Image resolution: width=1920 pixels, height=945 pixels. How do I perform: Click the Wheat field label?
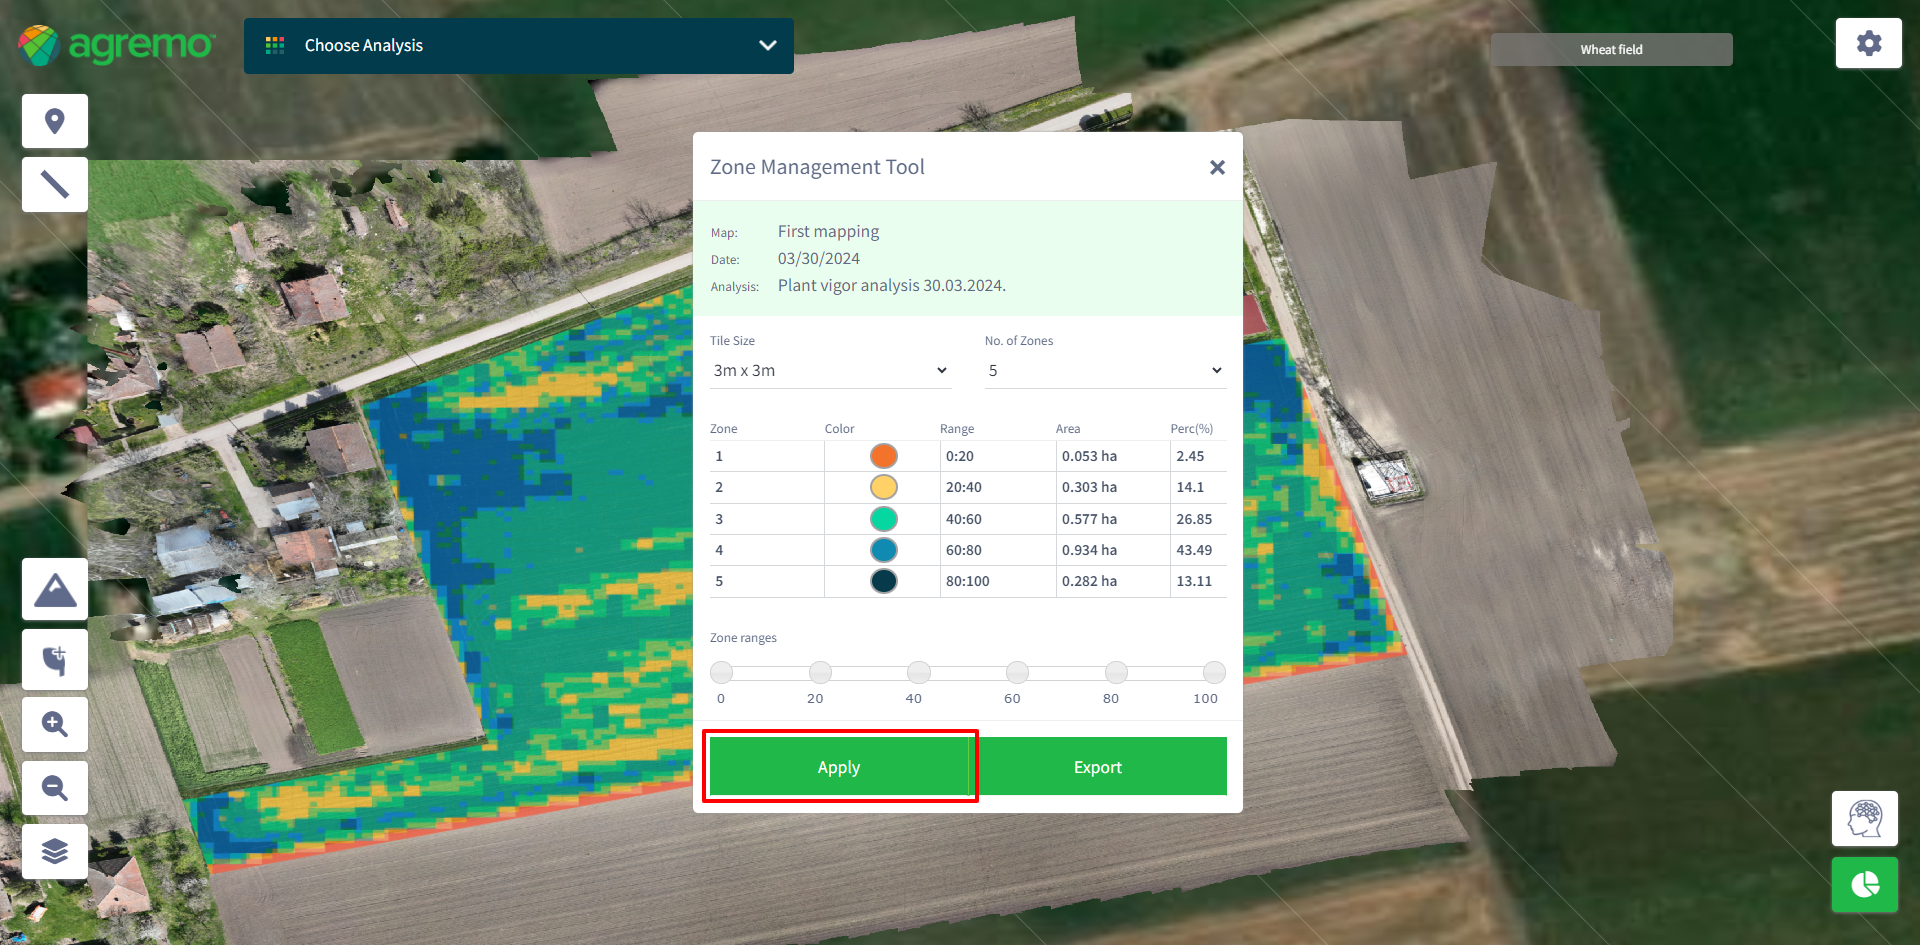(1611, 50)
